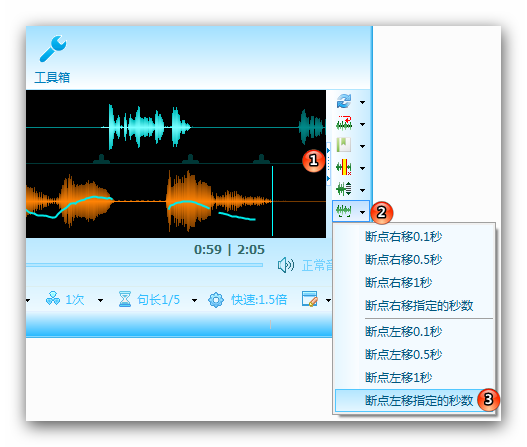Click the orange waveform in lower track
Viewport: 527px width, 447px height.
pyautogui.click(x=148, y=201)
